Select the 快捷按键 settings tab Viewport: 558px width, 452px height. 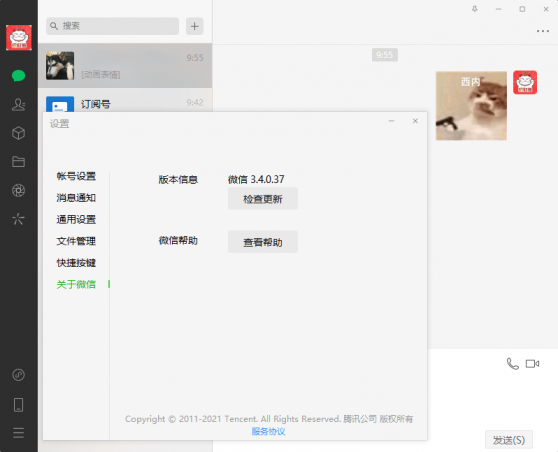click(76, 263)
